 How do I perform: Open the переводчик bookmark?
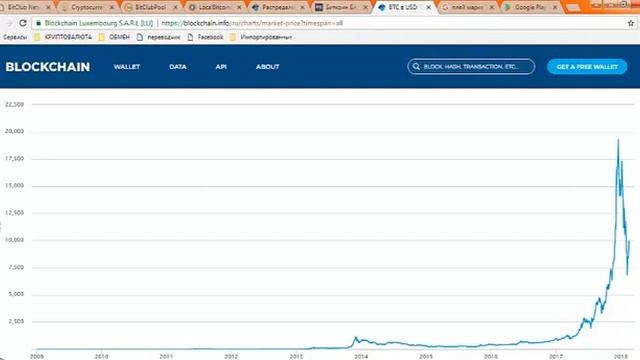pos(159,37)
